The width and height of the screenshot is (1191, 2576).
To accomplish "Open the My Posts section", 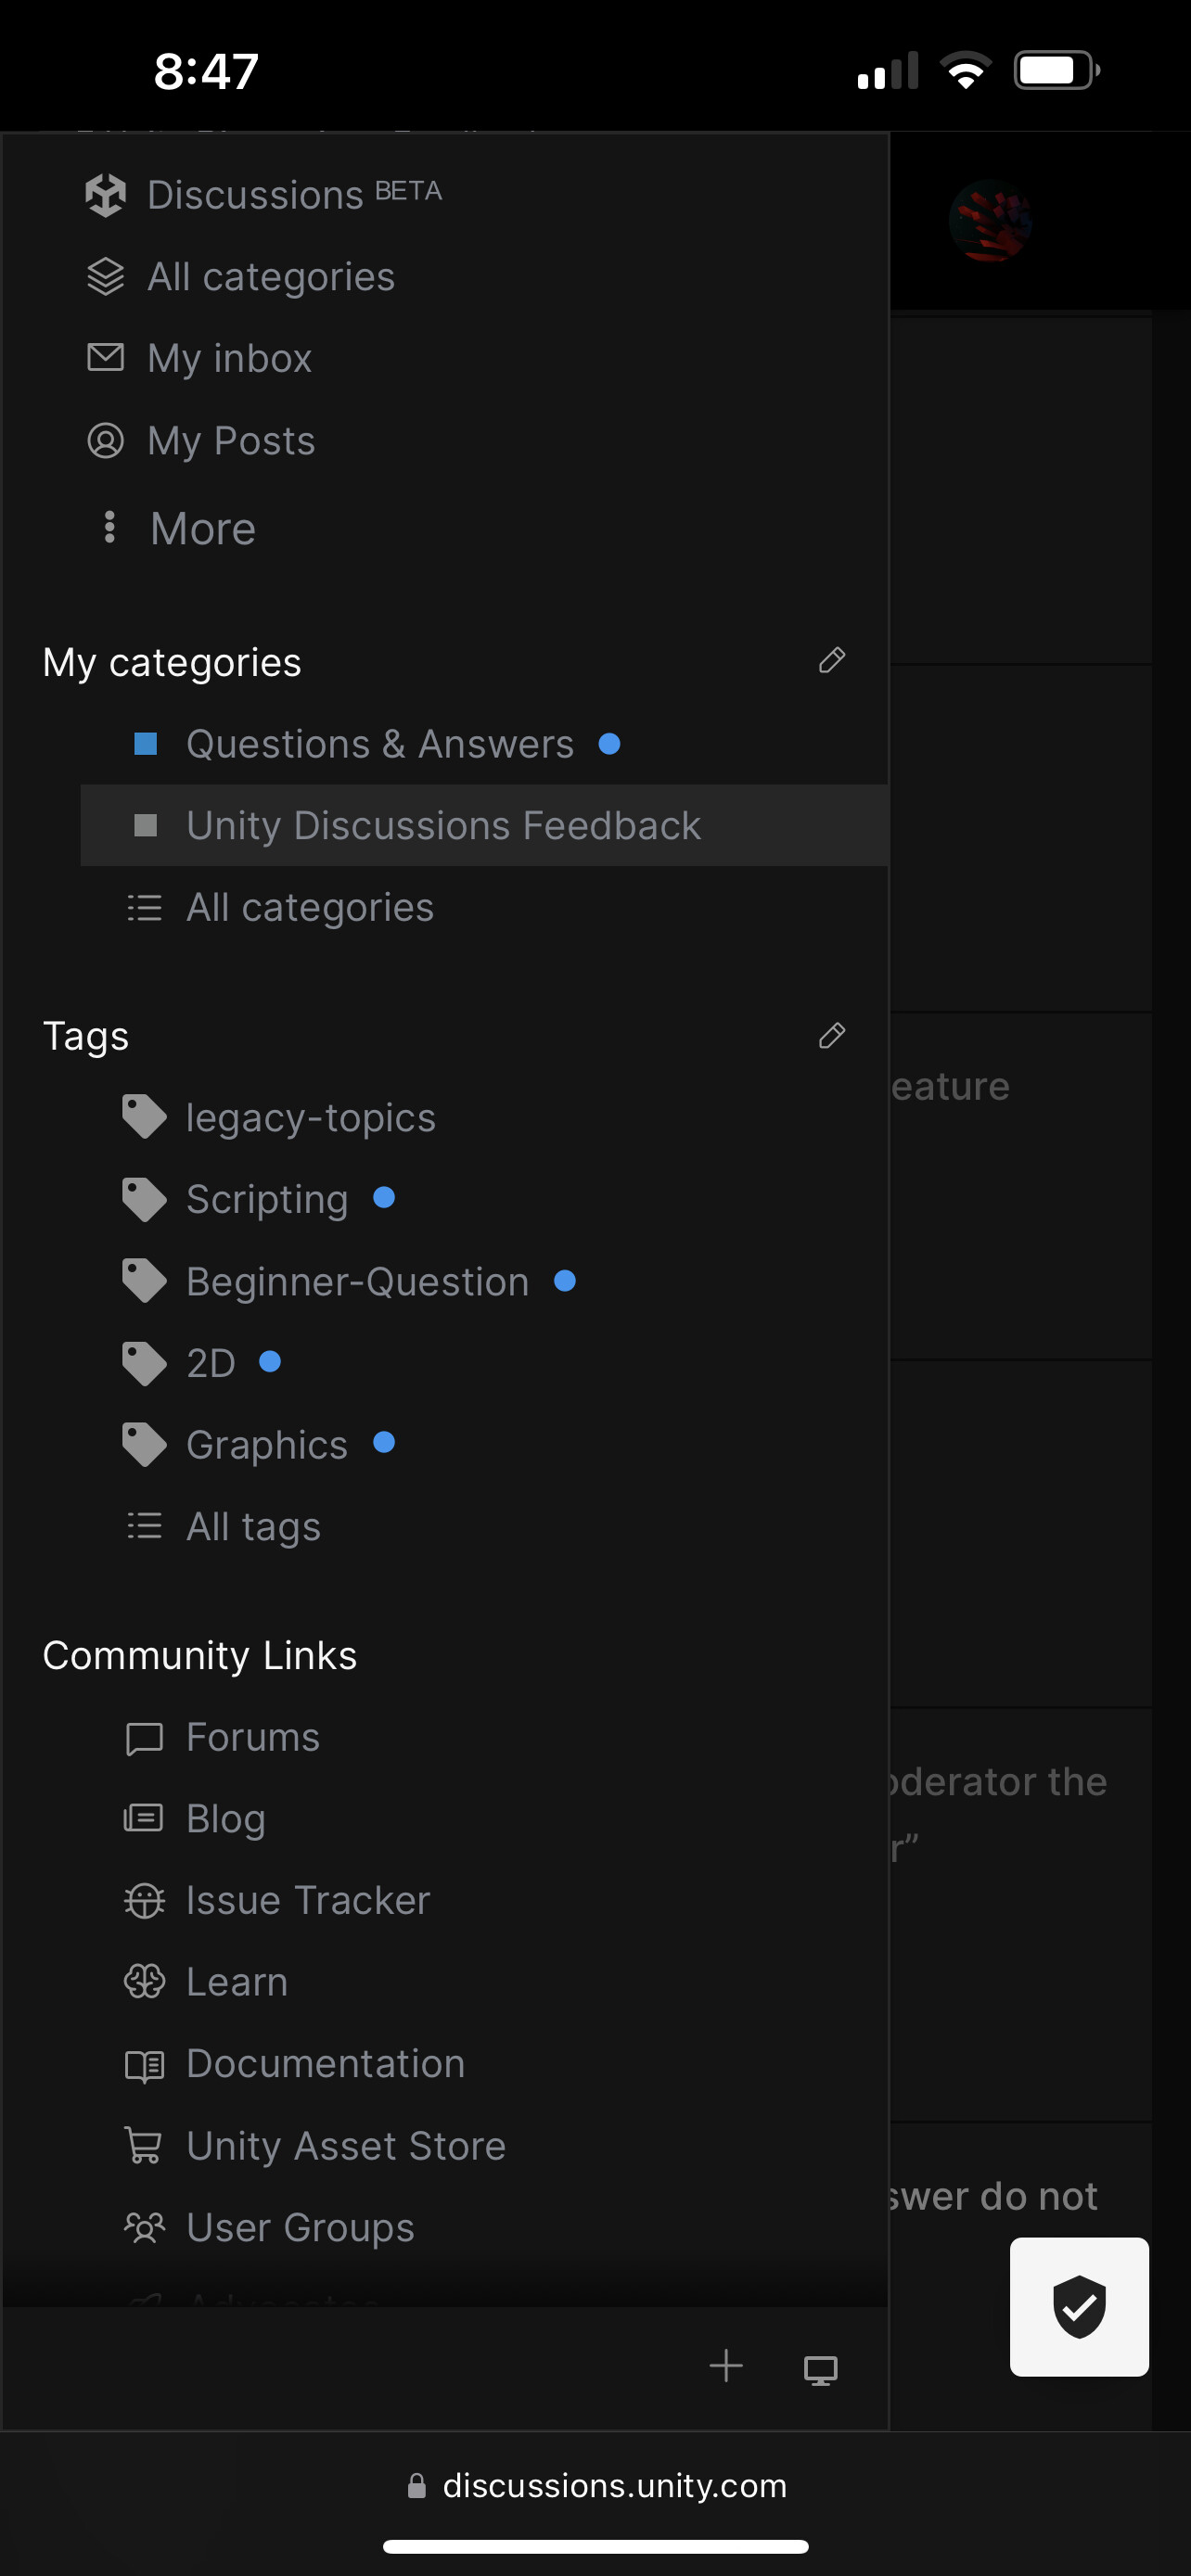I will pos(230,441).
